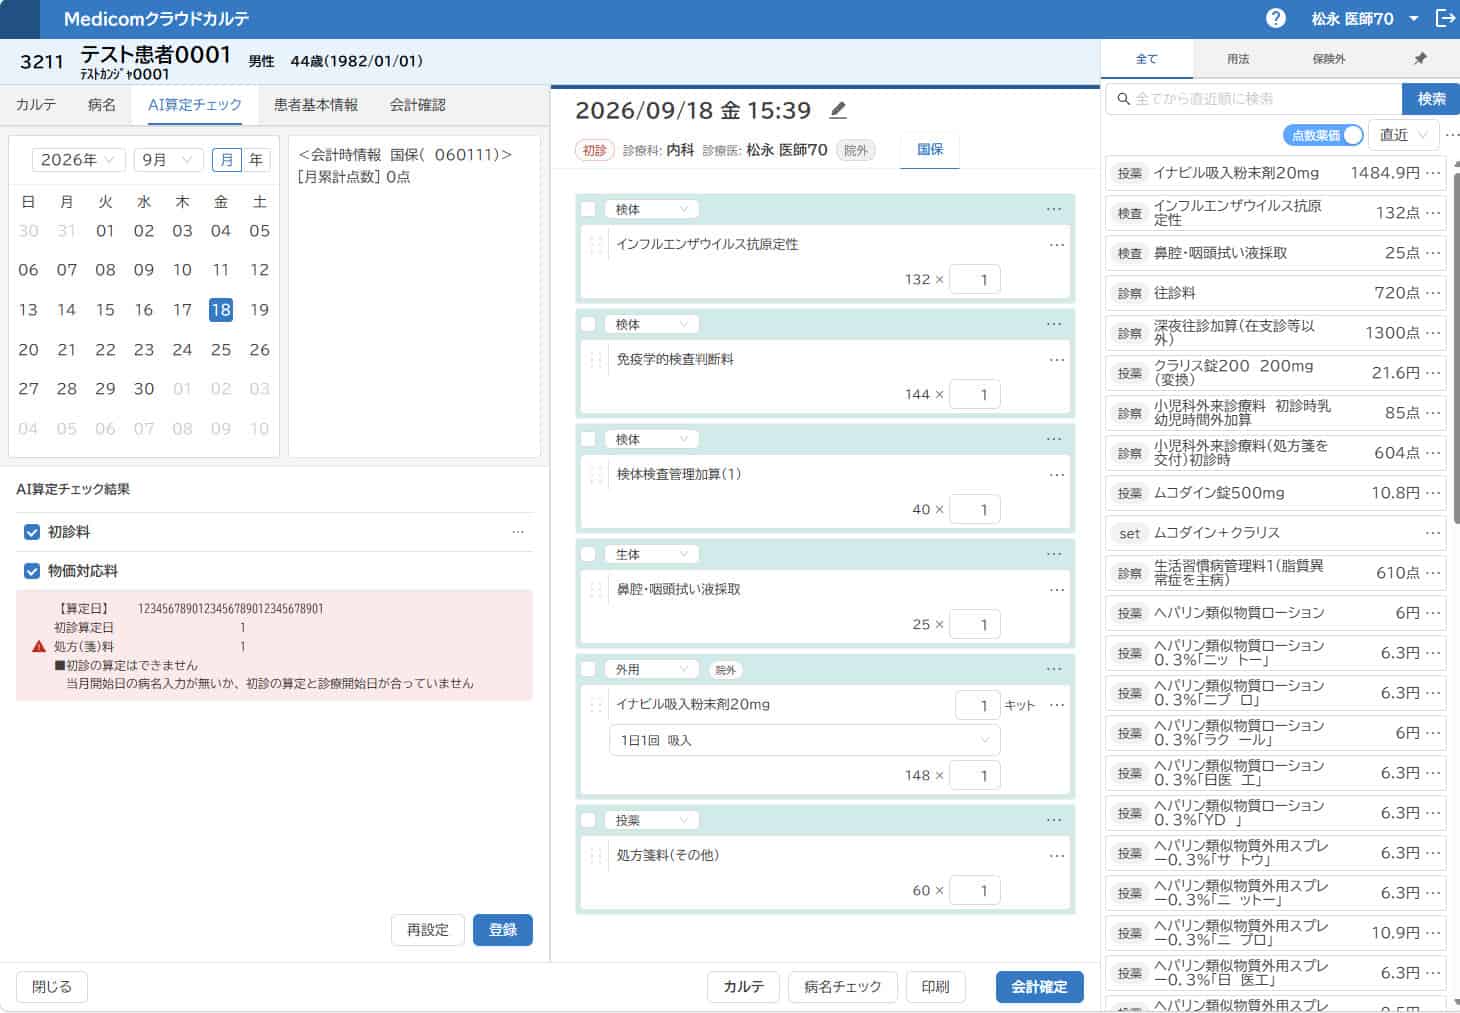Open more options for インフルエンザウイルス抗原定性 order row
Viewport: 1460px width, 1013px height.
point(1057,245)
